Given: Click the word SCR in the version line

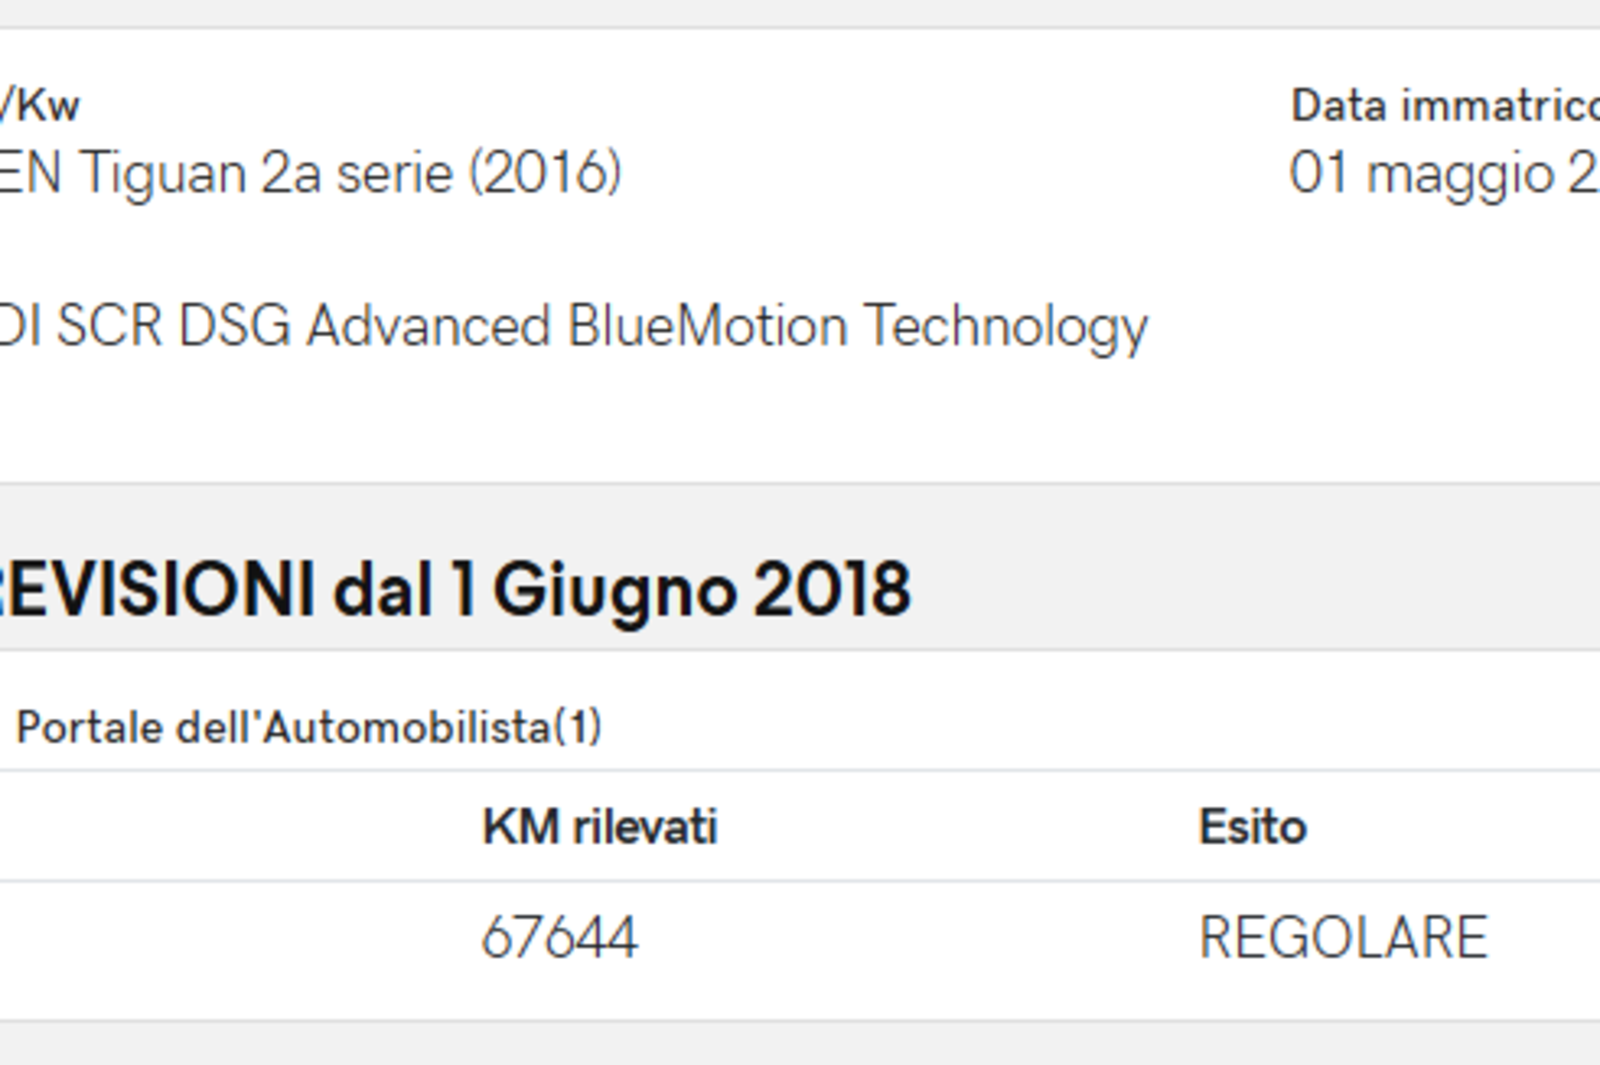Looking at the screenshot, I should coord(109,327).
